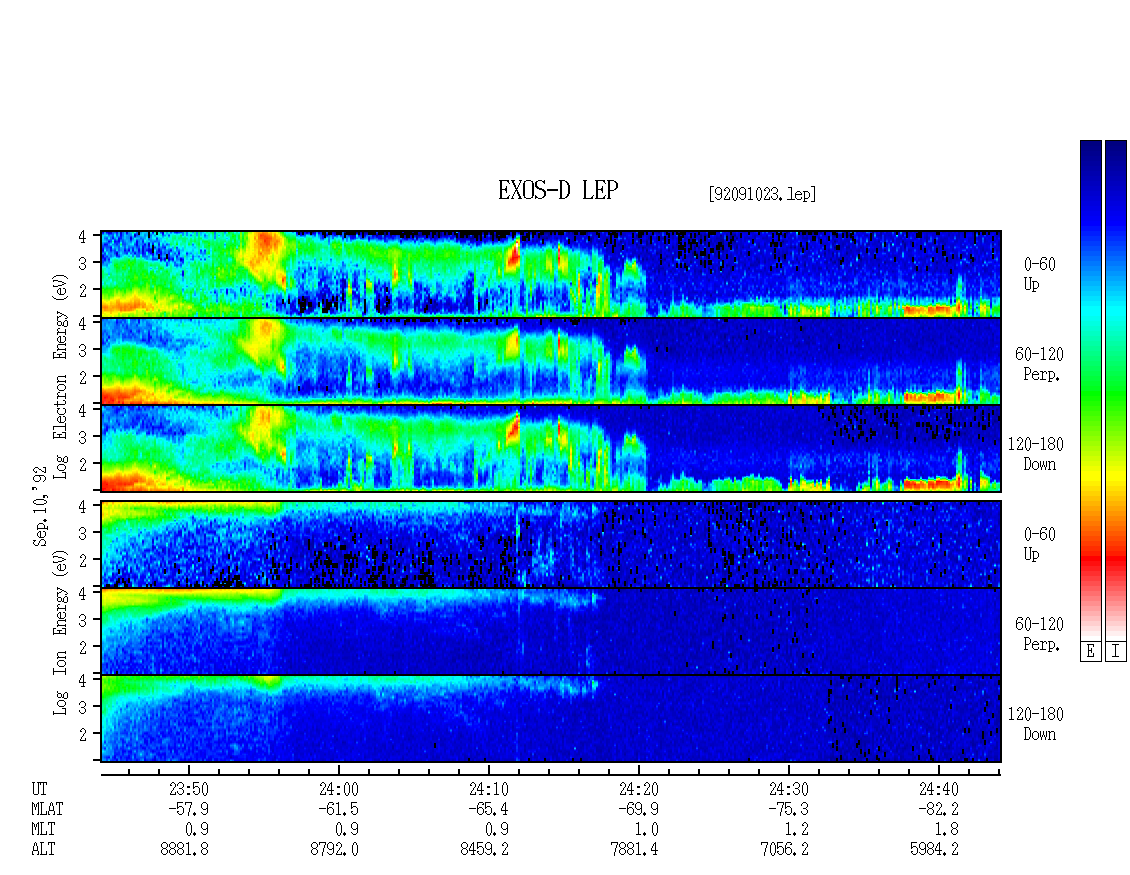This screenshot has height=875, width=1130.
Task: Click MLAT value -61.5
Action: pos(339,809)
